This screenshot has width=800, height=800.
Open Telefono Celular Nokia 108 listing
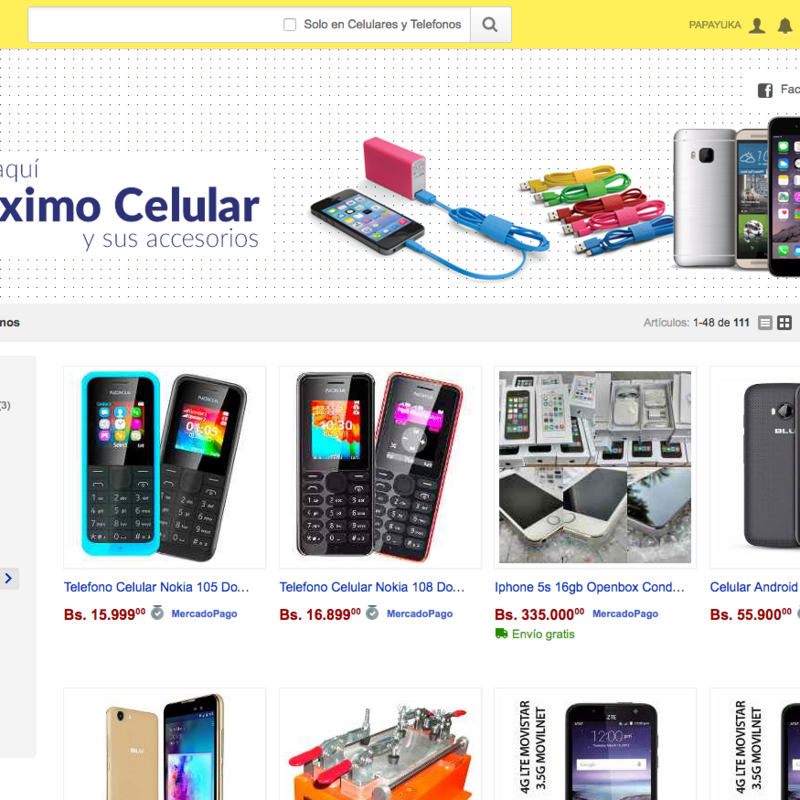tap(372, 587)
